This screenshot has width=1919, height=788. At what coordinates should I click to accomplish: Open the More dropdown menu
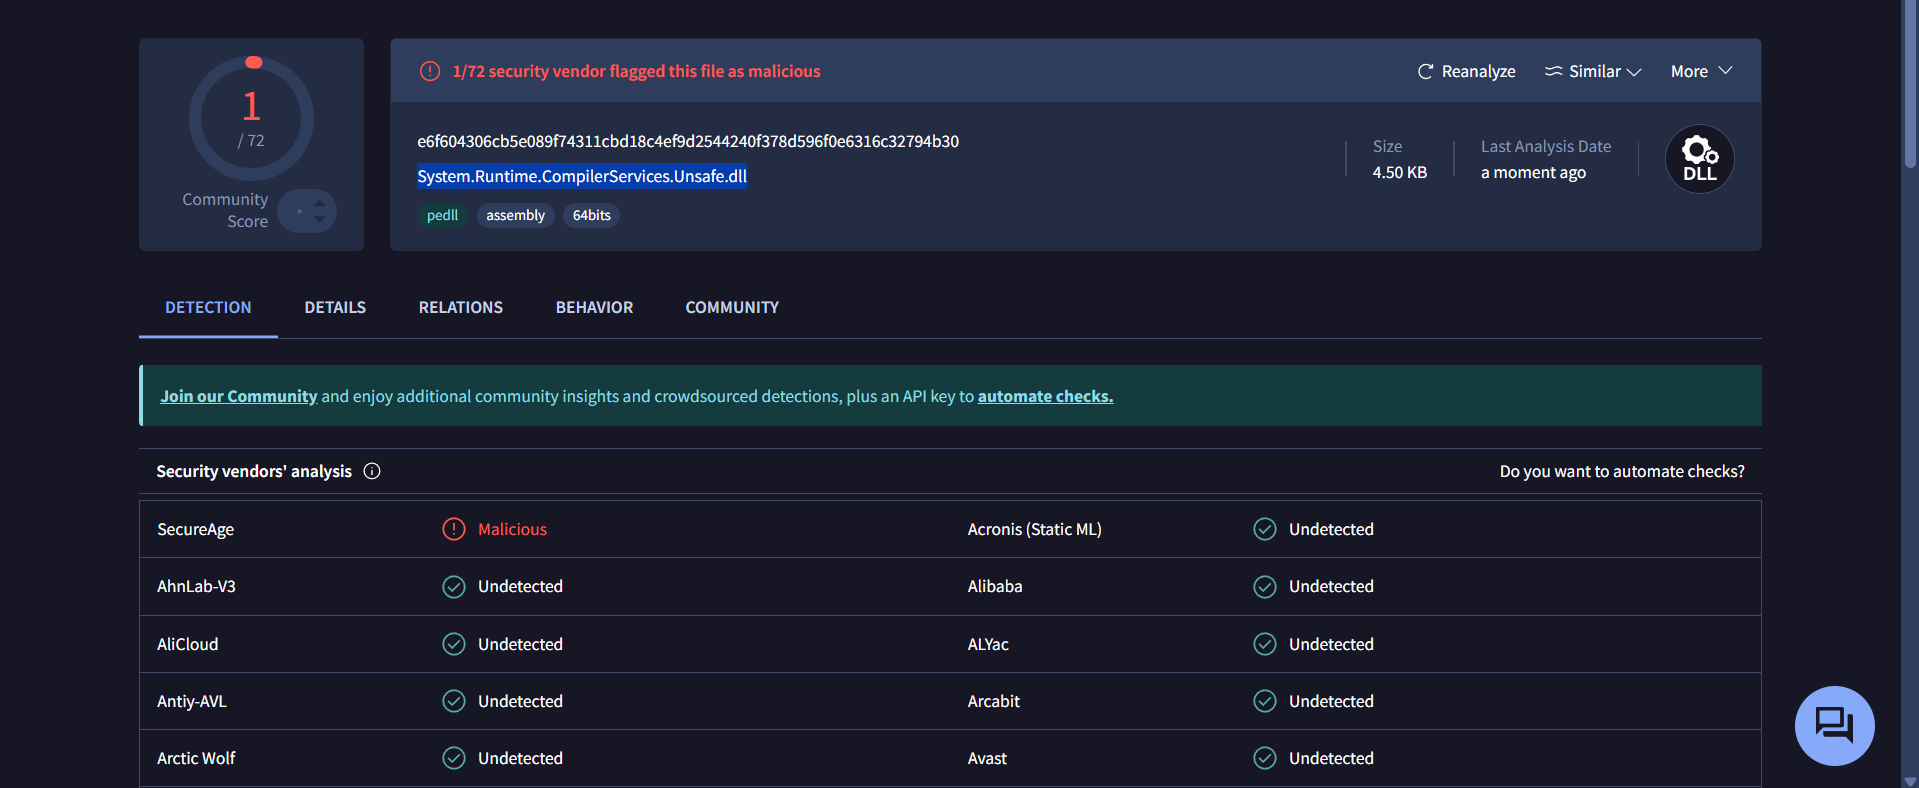[x=1701, y=71]
